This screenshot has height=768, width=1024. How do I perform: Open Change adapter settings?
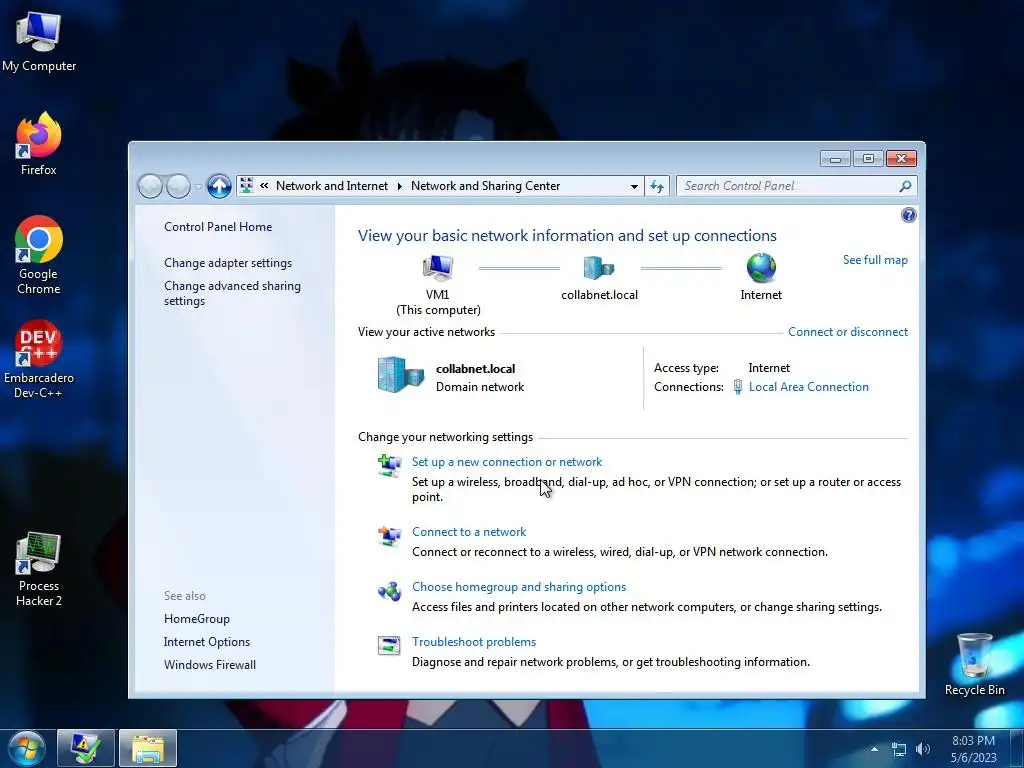[x=228, y=263]
